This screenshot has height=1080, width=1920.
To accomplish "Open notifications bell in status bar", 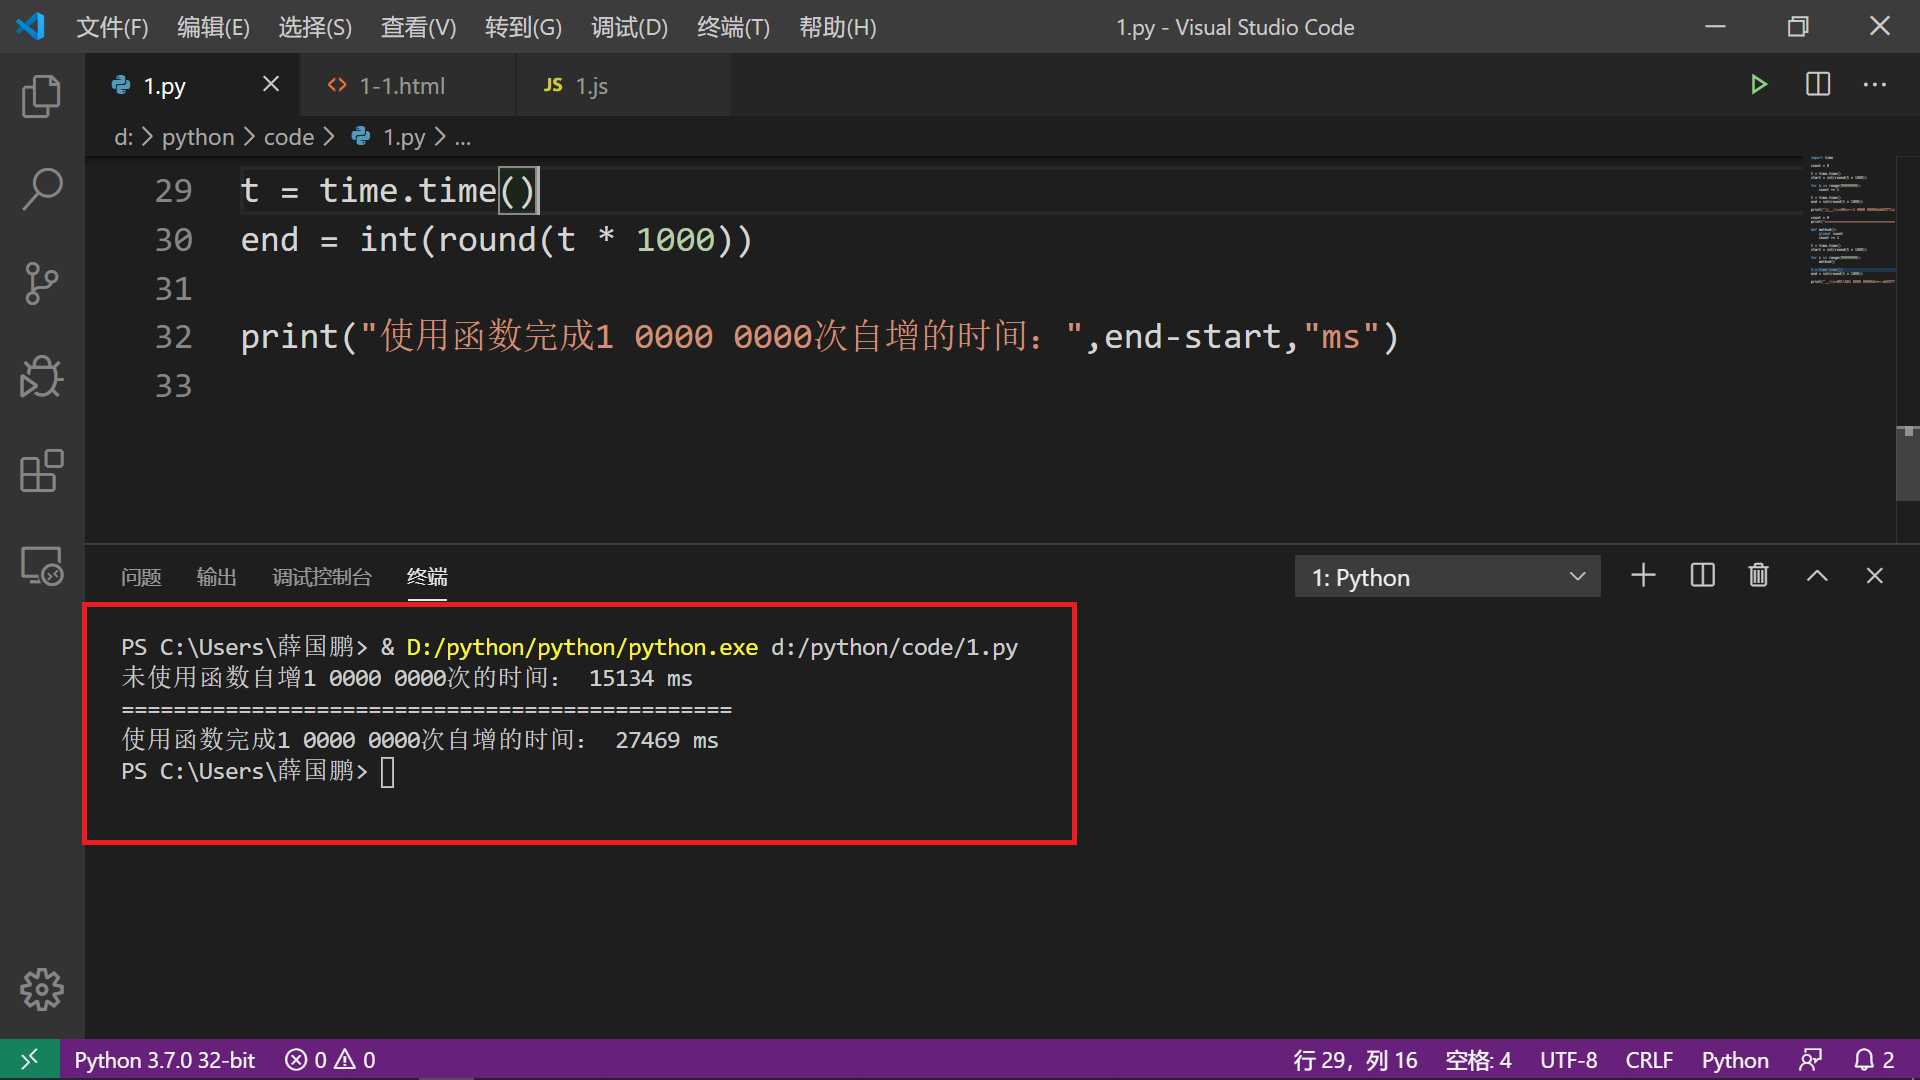I will 1875,1059.
